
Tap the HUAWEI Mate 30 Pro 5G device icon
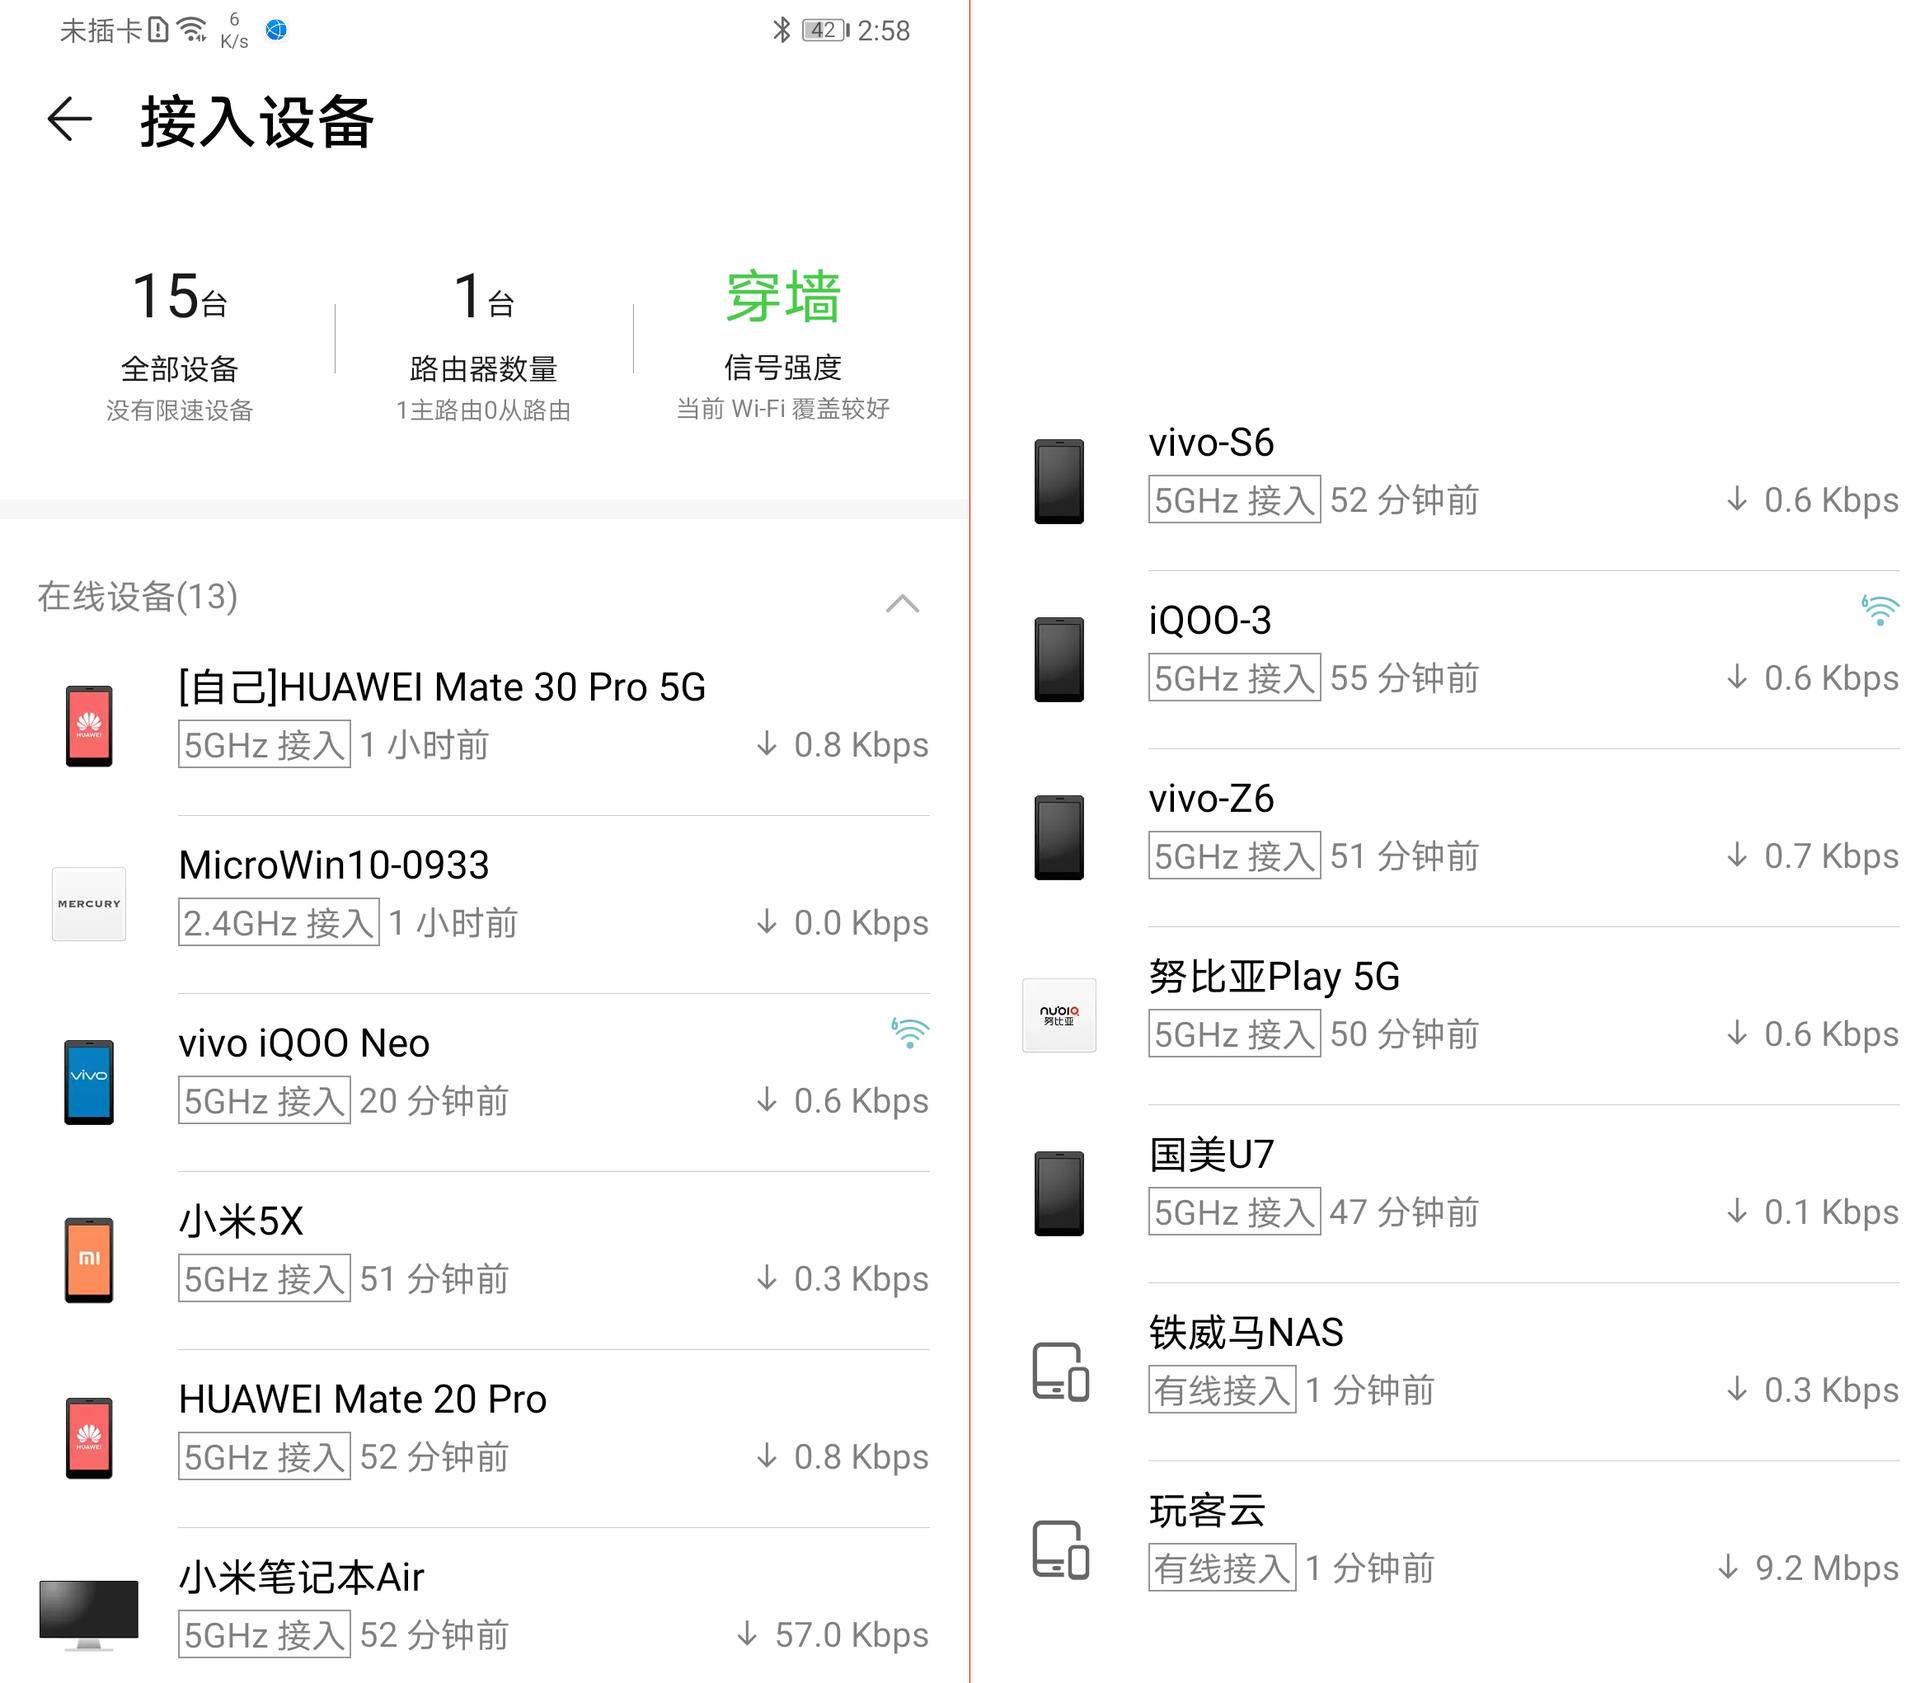(89, 724)
